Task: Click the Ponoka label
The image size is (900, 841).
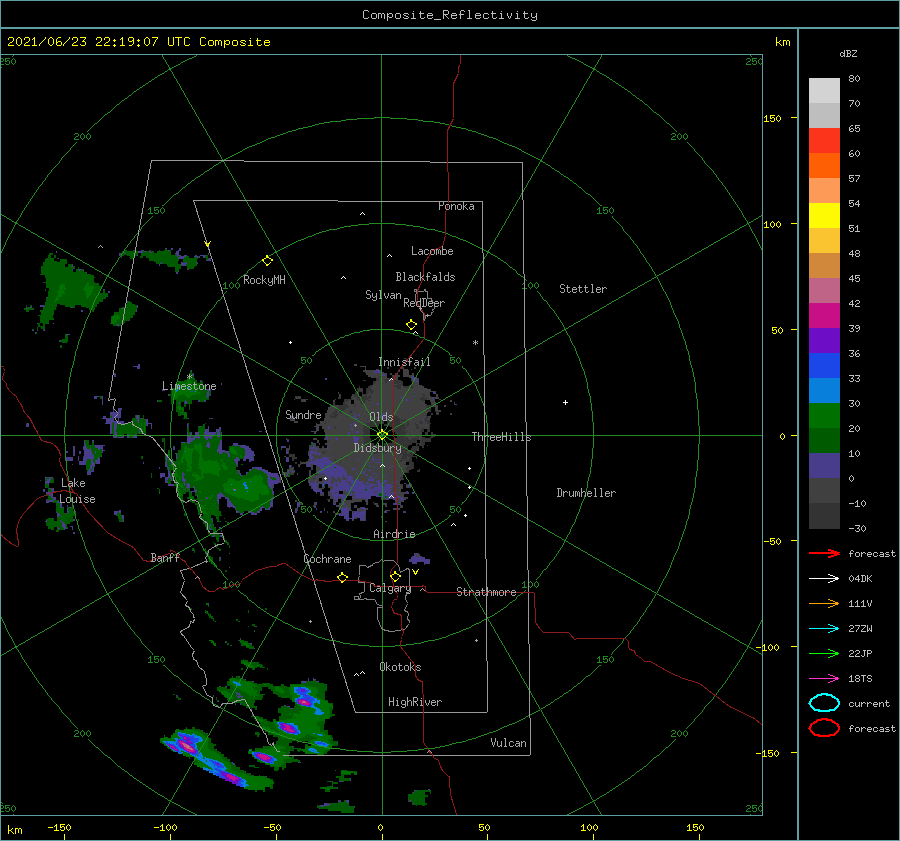Action: tap(456, 206)
